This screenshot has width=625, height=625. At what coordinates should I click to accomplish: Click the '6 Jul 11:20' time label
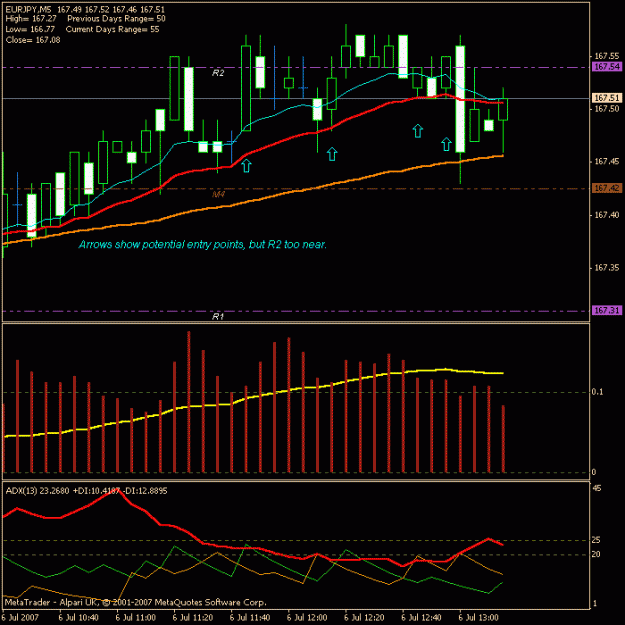193,618
